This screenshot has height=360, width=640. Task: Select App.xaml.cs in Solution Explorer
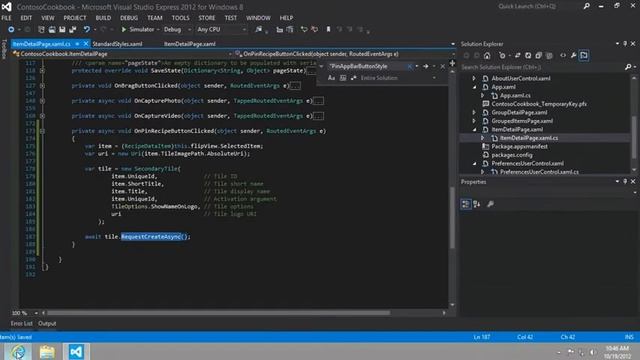(515, 96)
